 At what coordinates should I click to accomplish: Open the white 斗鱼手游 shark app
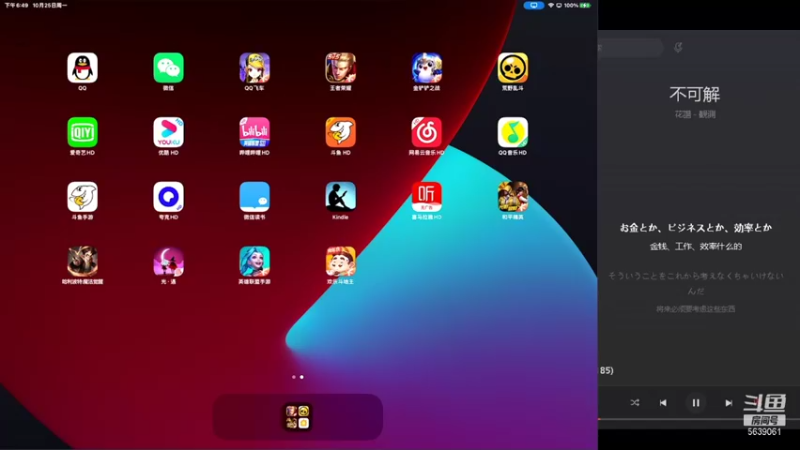click(82, 197)
